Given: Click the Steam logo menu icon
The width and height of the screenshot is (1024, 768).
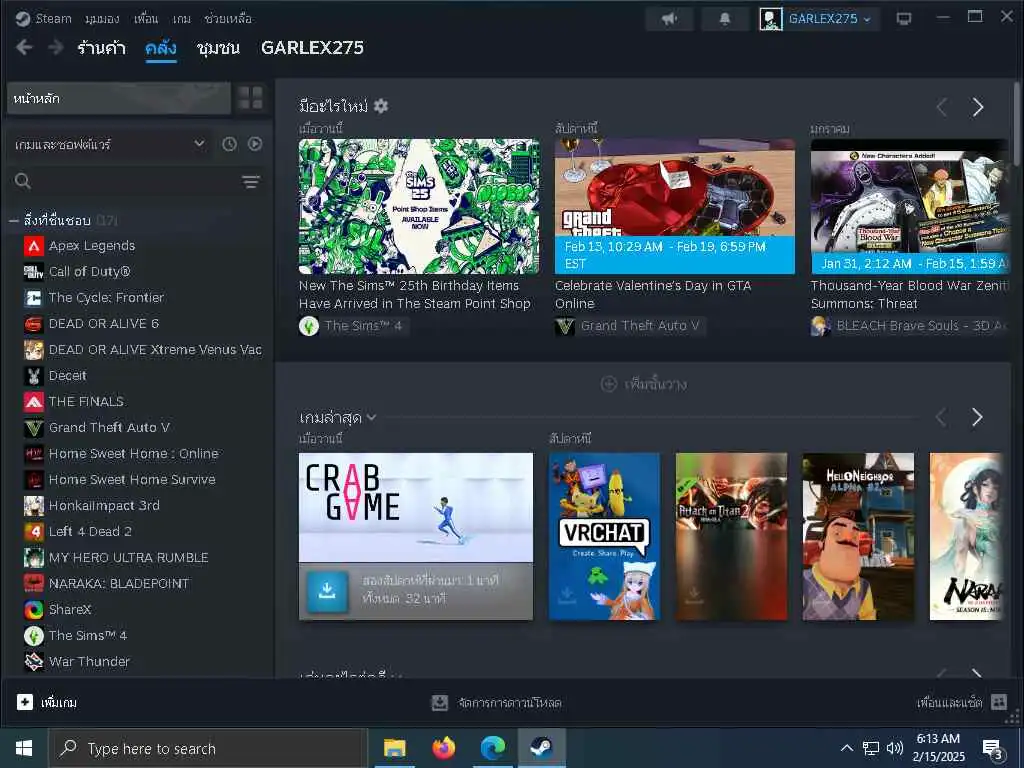Looking at the screenshot, I should click(23, 18).
